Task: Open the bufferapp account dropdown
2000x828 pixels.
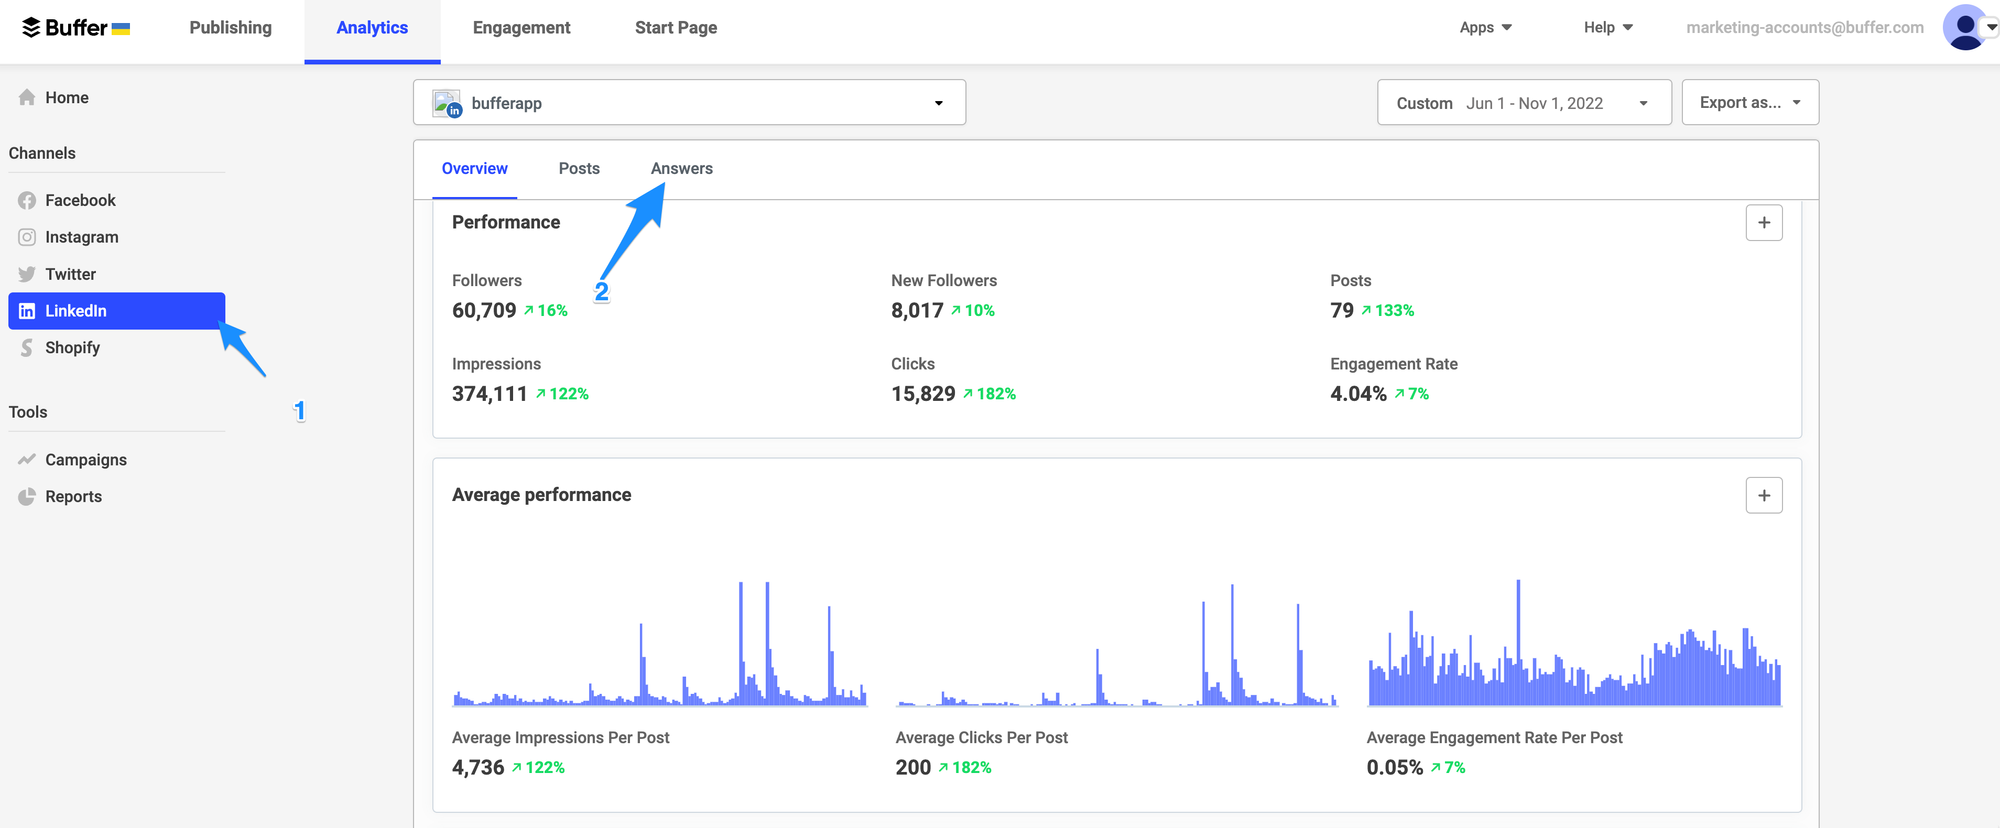Action: [x=689, y=102]
